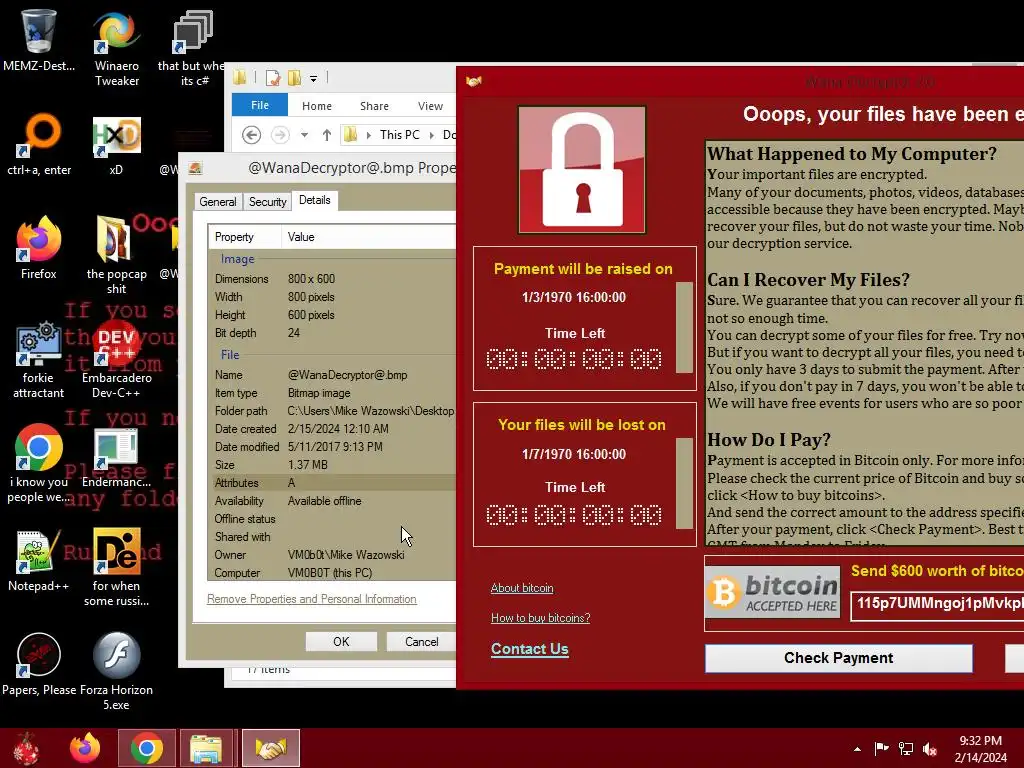This screenshot has height=768, width=1024.
Task: Open Chrome from the taskbar
Action: click(x=146, y=748)
